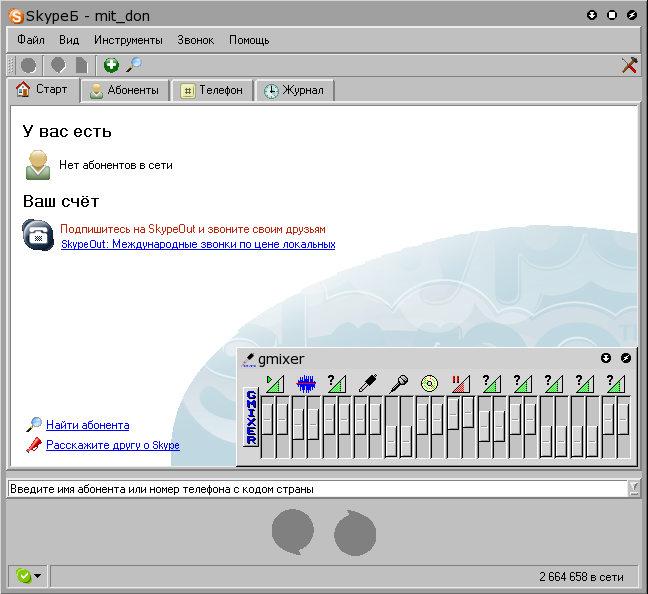Viewport: 648px width, 594px height.
Task: Switch to the Старт tab
Action: 43,89
